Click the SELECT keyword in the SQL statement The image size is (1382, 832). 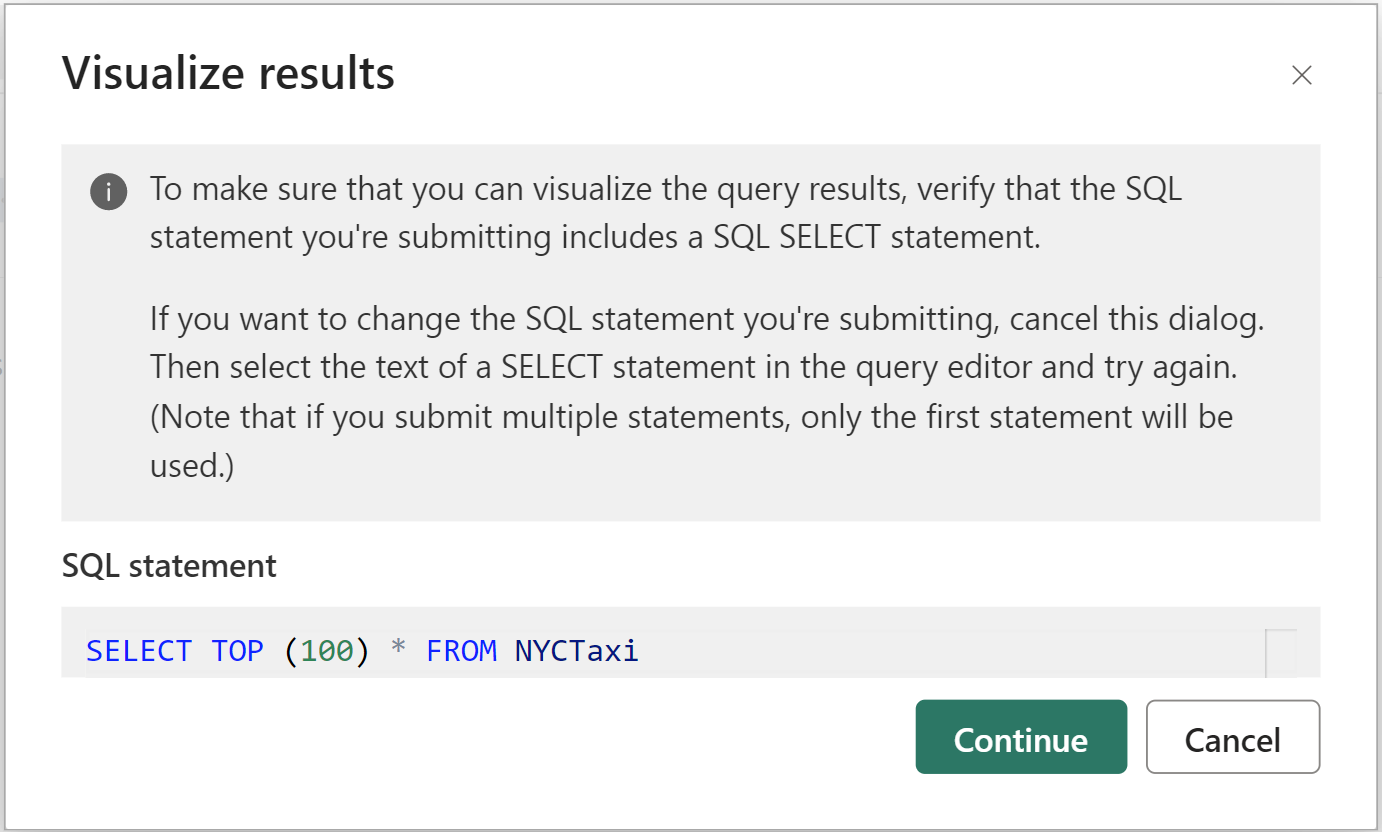tap(138, 651)
